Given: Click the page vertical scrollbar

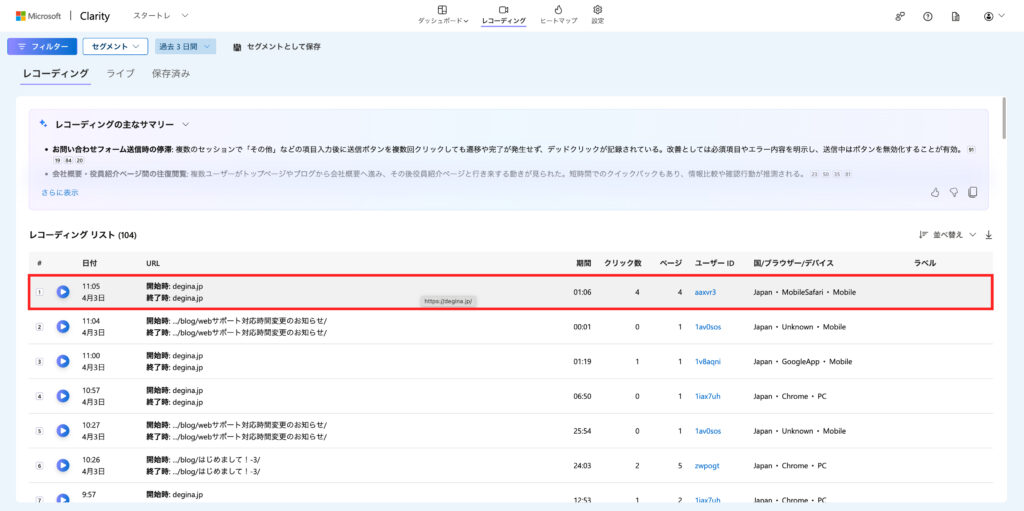Looking at the screenshot, I should click(x=1004, y=130).
